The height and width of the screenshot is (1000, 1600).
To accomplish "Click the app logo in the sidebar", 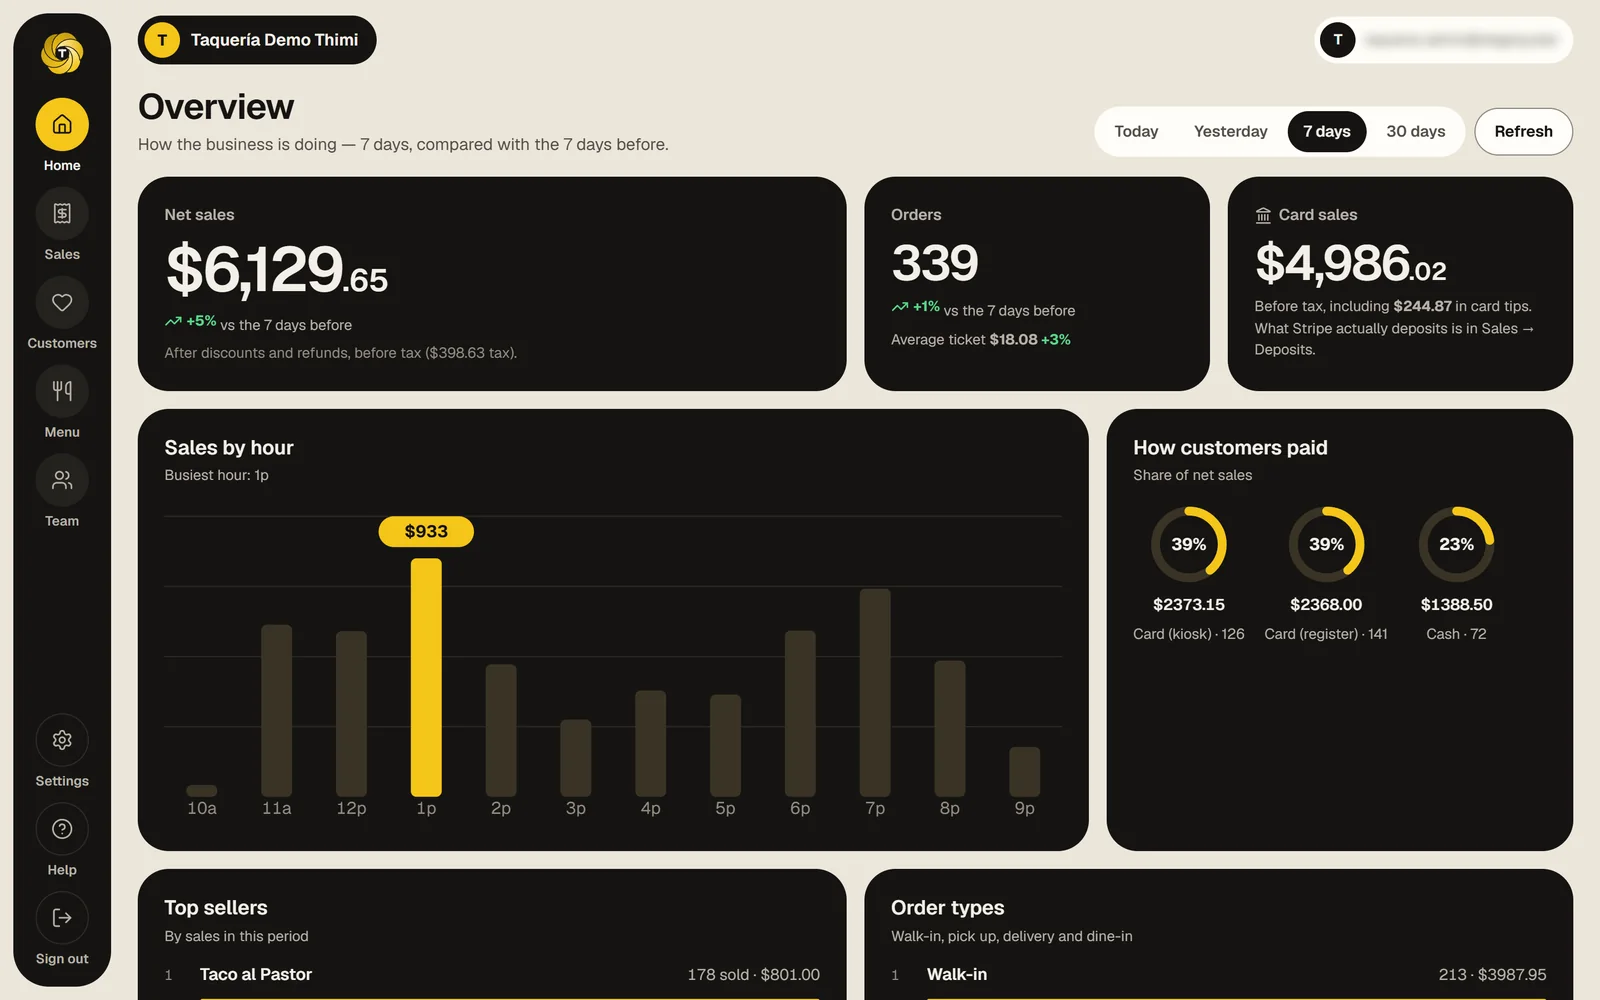I will click(x=62, y=53).
